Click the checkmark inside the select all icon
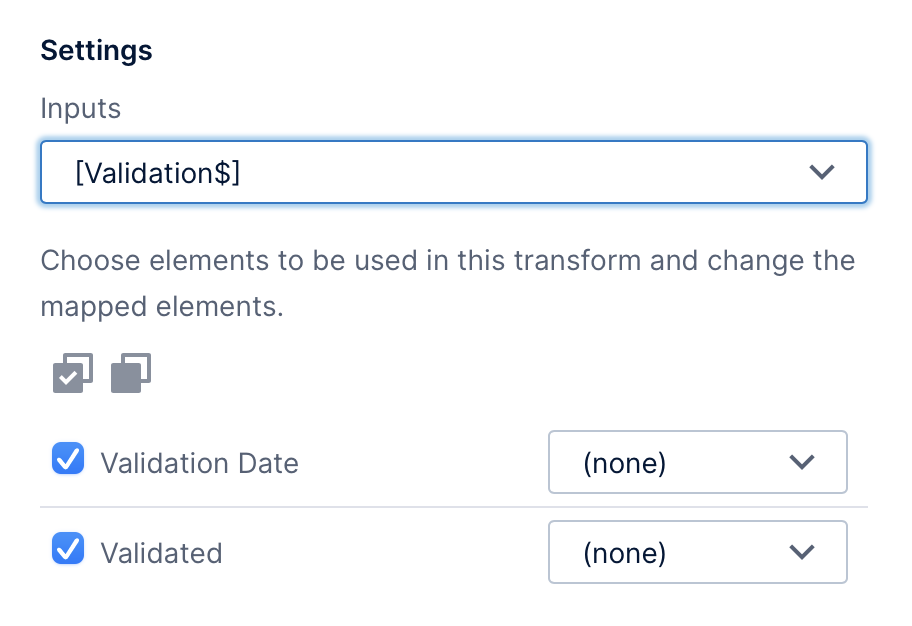912x626 pixels. pos(68,378)
